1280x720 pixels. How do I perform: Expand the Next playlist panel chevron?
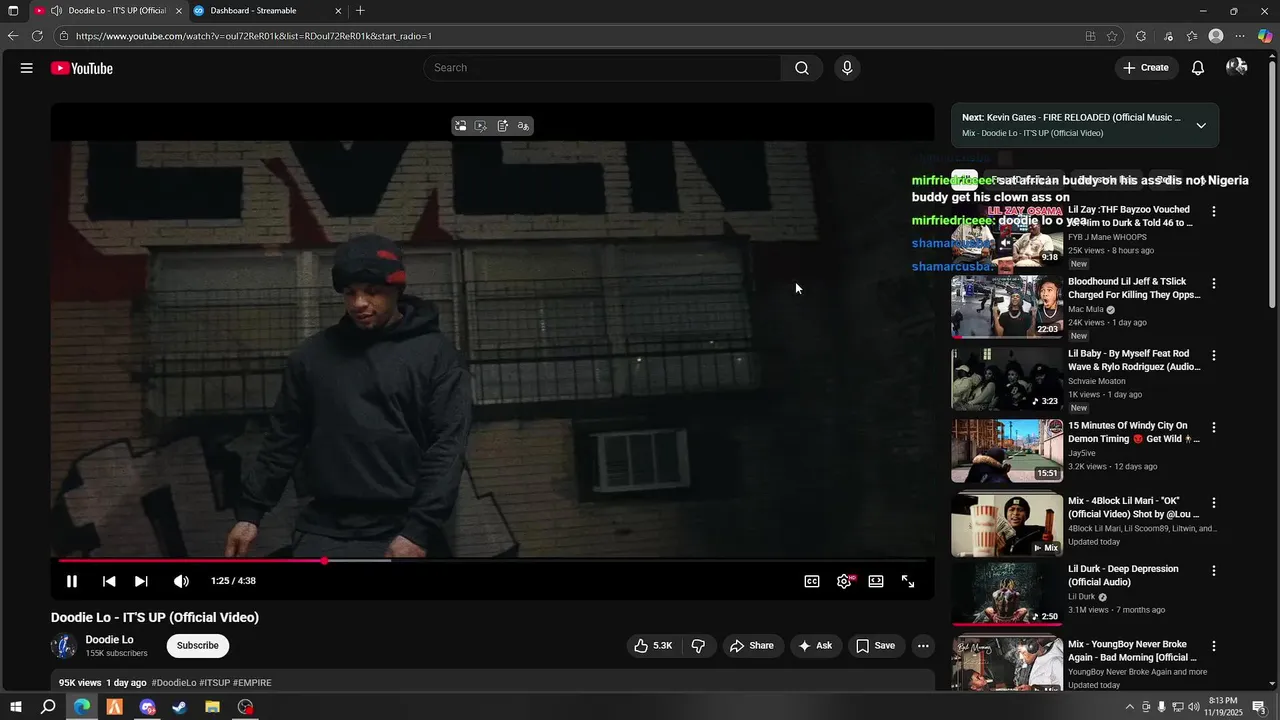tap(1201, 125)
